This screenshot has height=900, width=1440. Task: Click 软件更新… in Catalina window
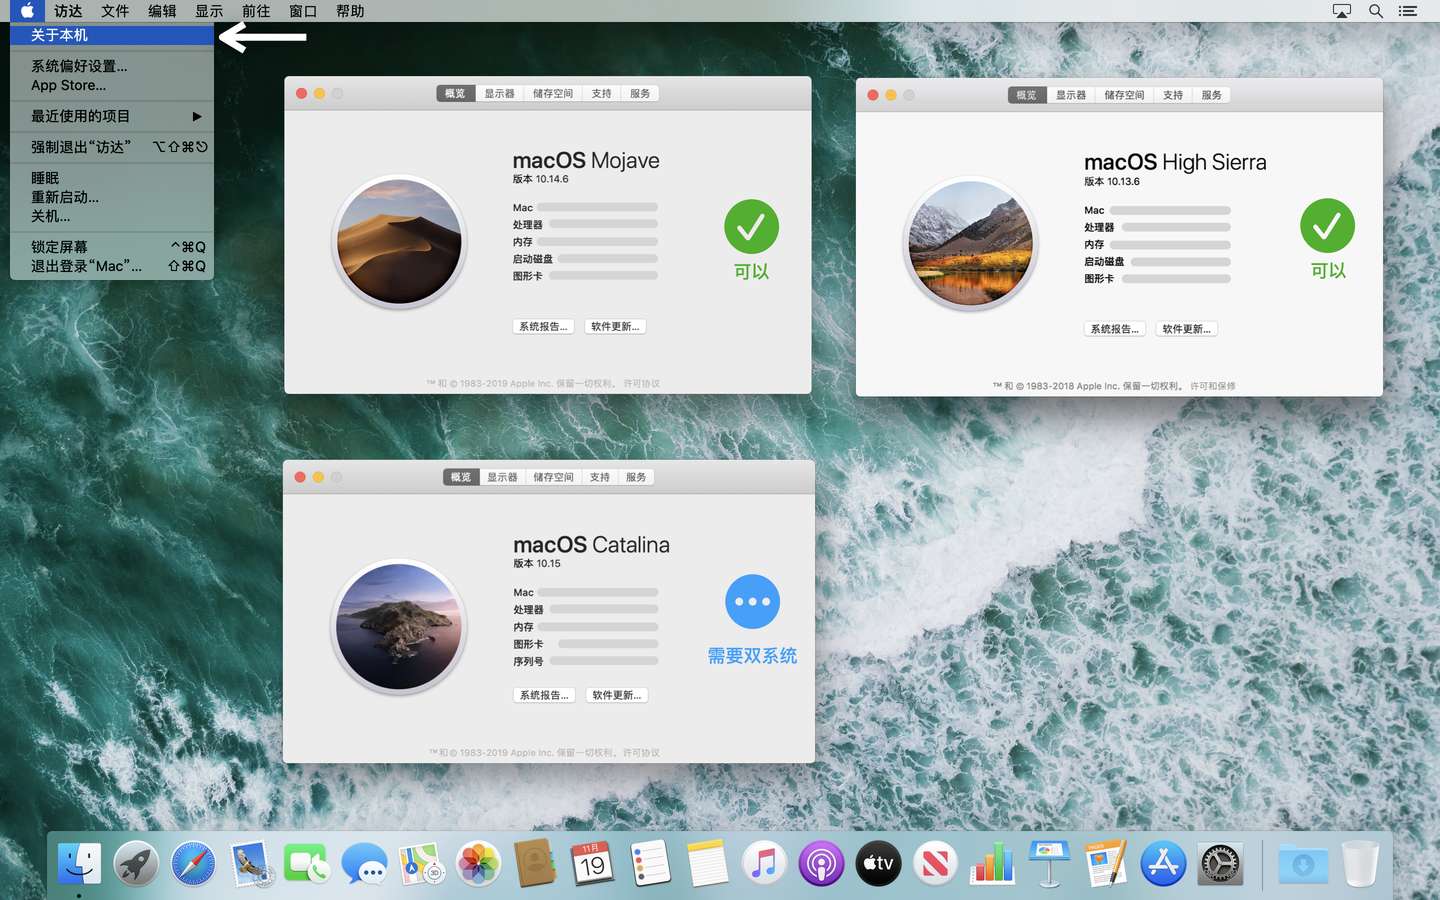click(617, 695)
